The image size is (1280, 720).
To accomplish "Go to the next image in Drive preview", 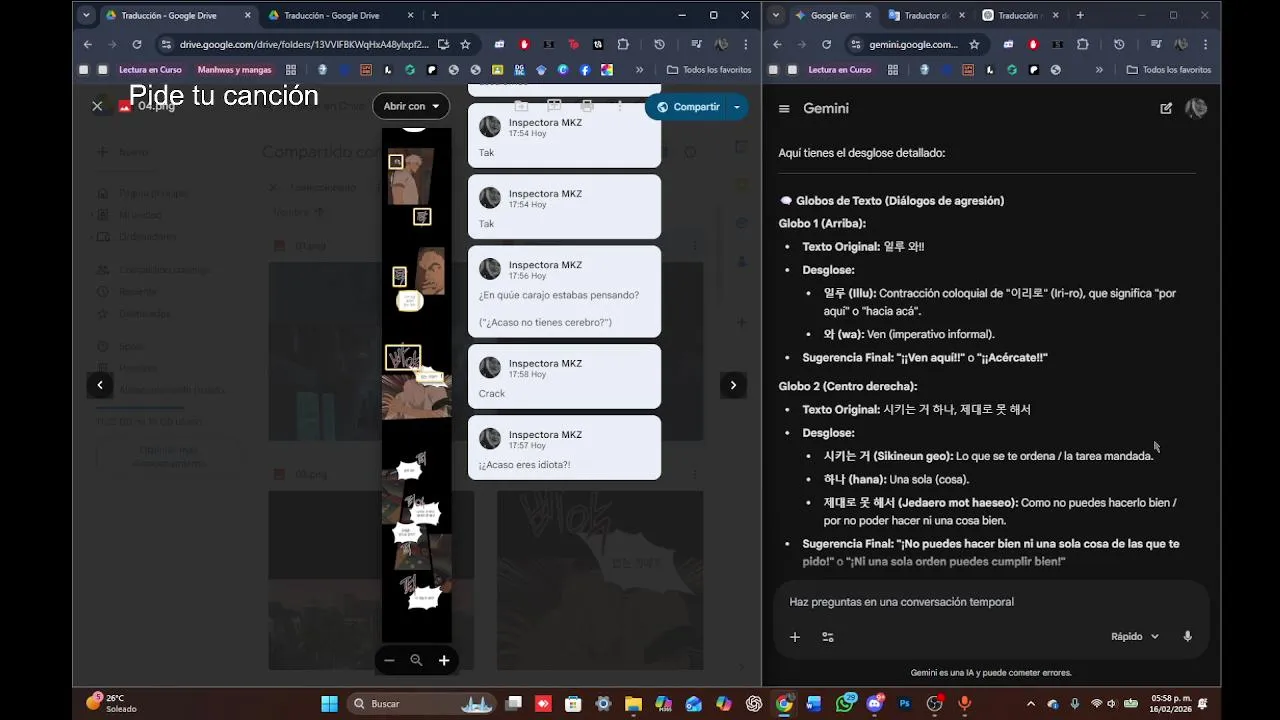I will pos(733,385).
